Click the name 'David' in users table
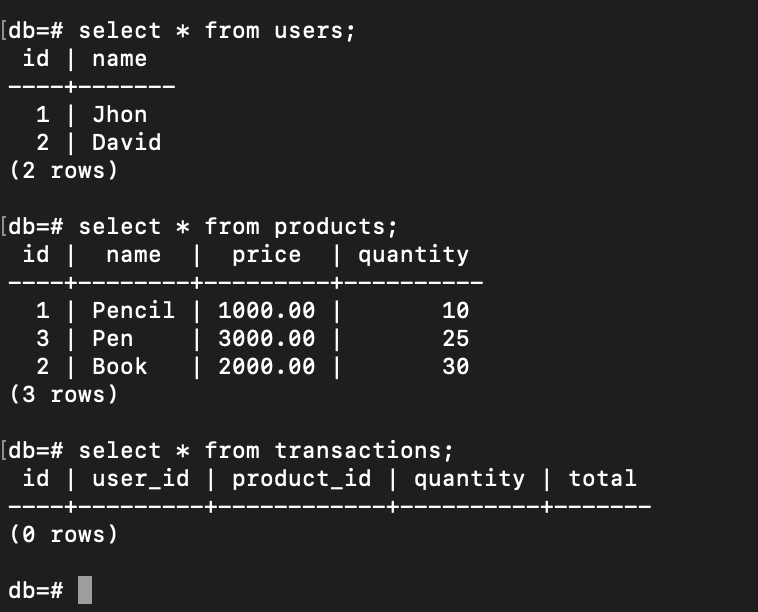758x612 pixels. pos(127,143)
